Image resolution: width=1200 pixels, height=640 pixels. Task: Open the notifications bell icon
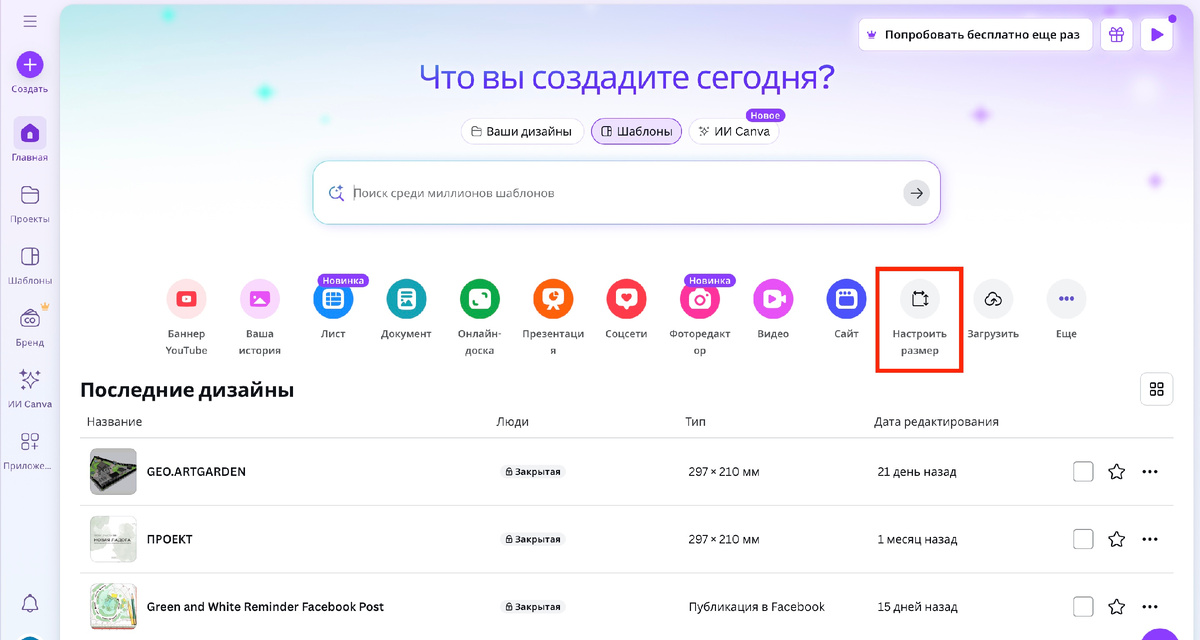(30, 603)
